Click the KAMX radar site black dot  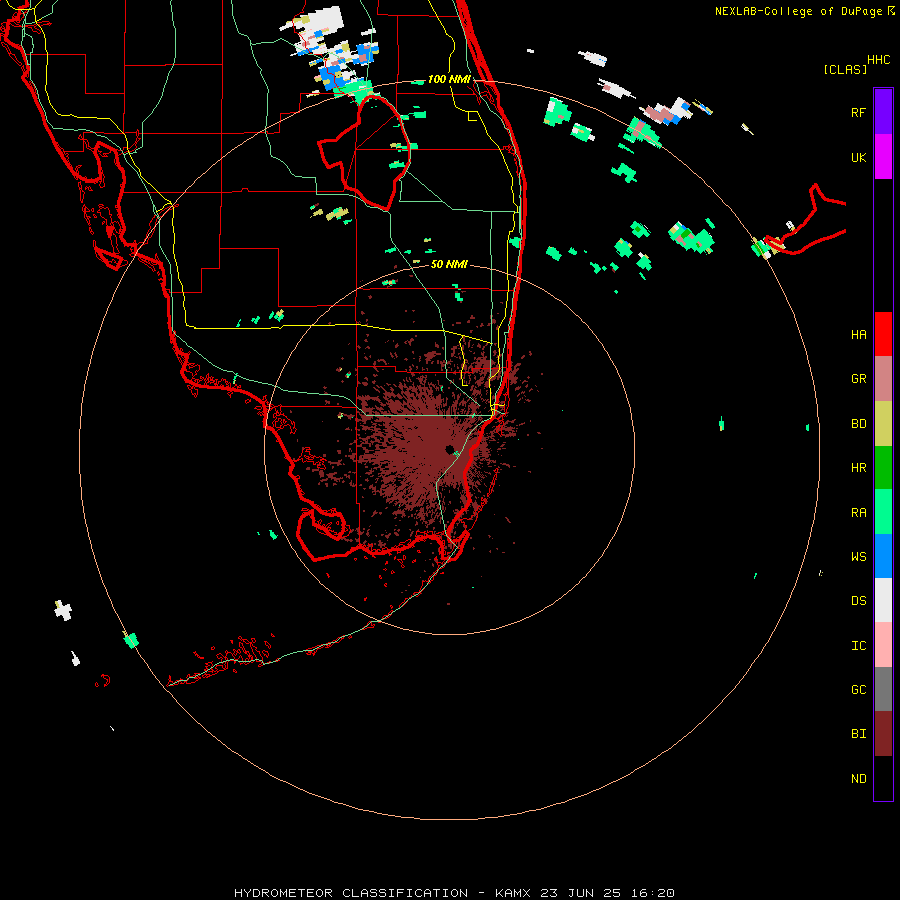450,450
